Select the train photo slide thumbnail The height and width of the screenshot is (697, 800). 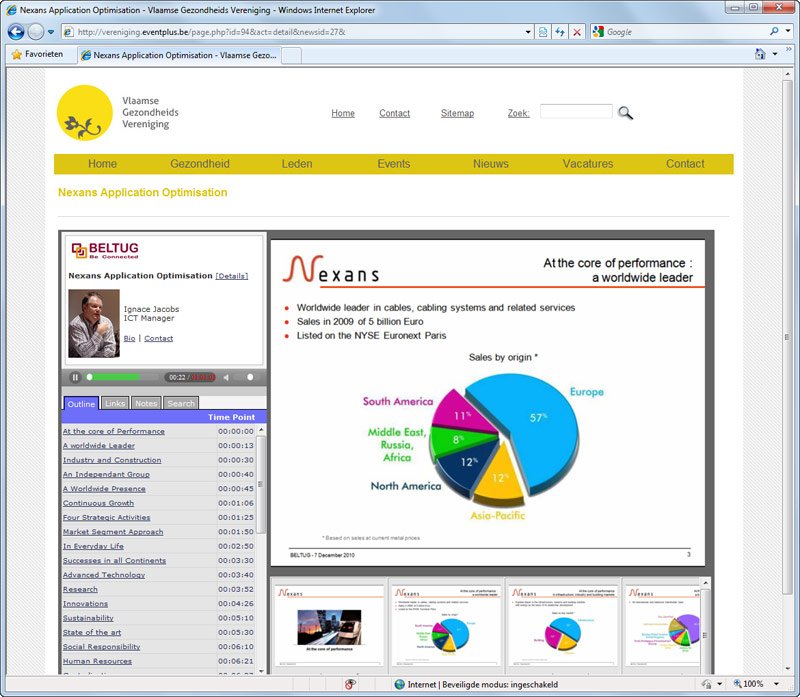pos(329,626)
